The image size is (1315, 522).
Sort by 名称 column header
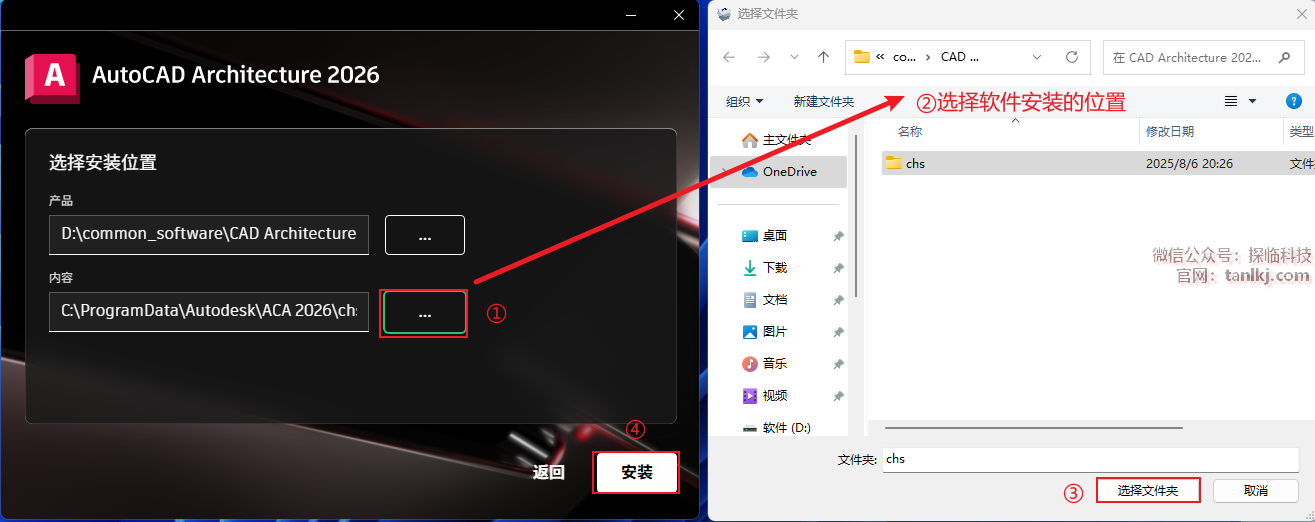coord(910,131)
